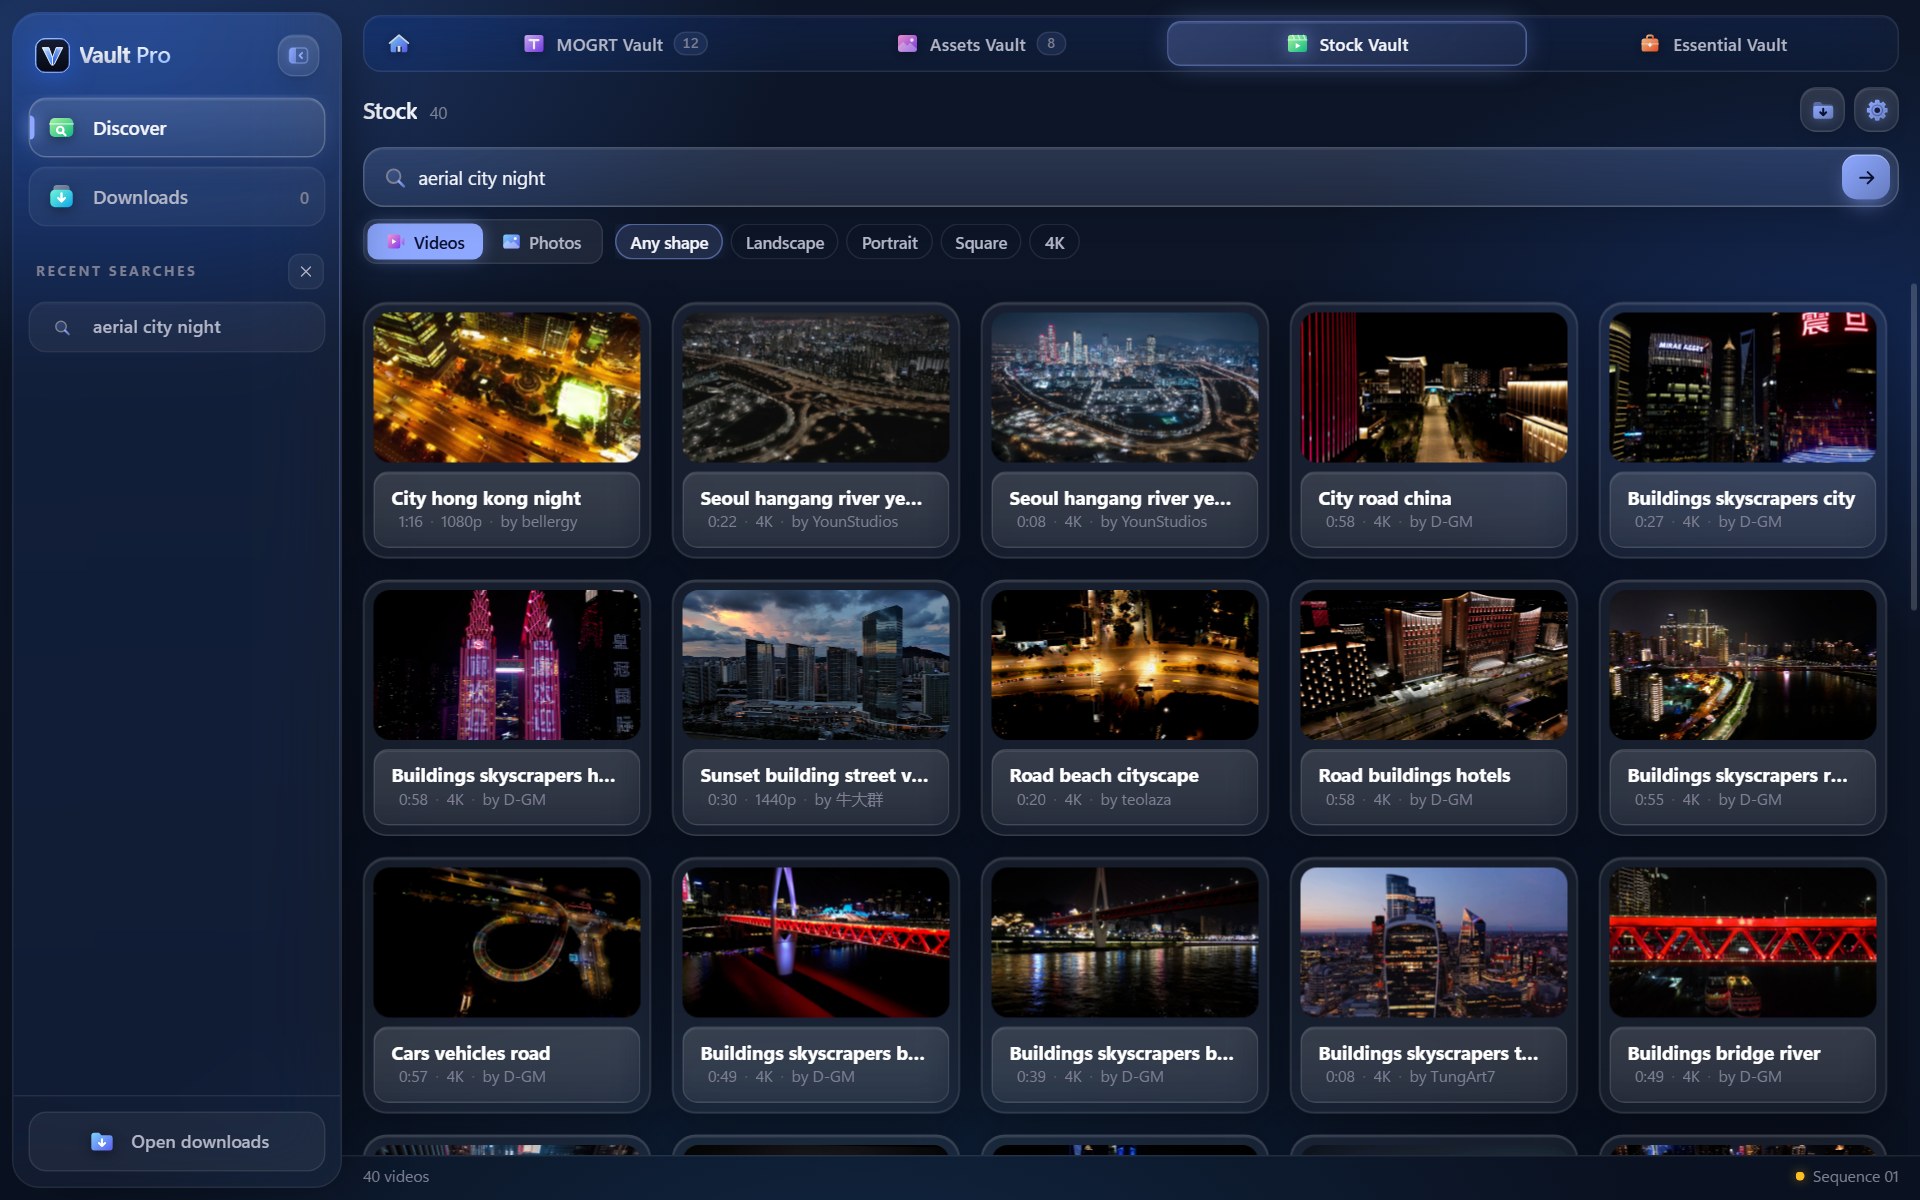Click the 40 videos status text
1920x1200 pixels.
tap(396, 1176)
